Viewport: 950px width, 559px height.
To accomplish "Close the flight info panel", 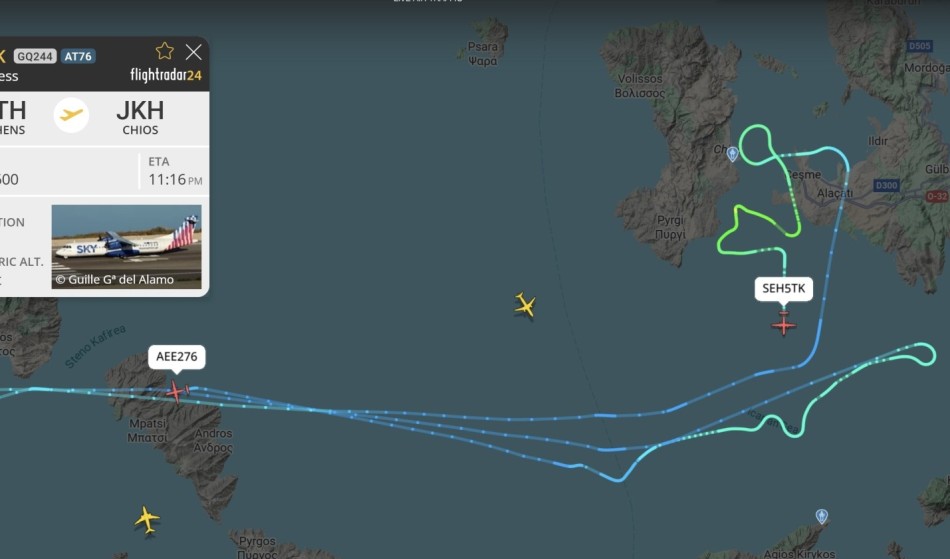I will click(x=194, y=52).
